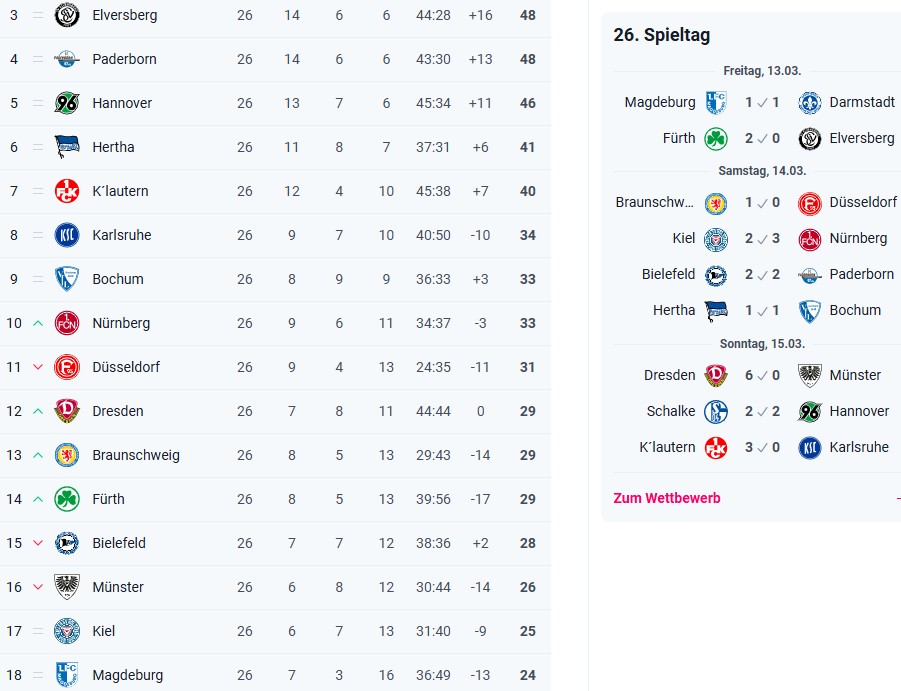
Task: Open the Kiel 2:3 Nürnberg match score
Action: pos(762,238)
